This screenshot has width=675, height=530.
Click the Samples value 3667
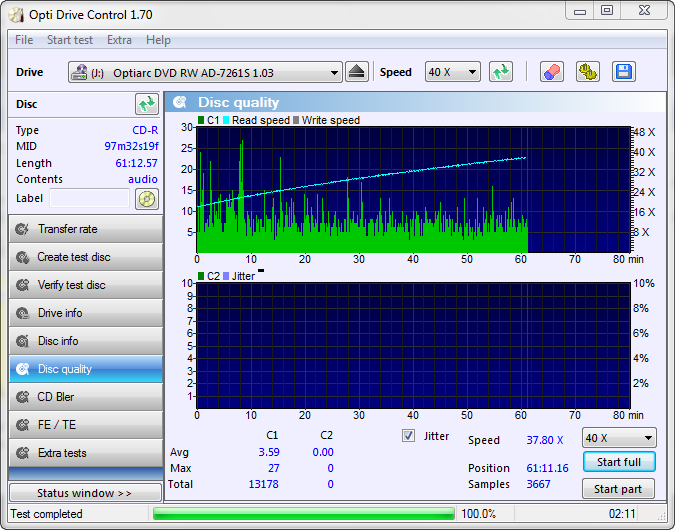[539, 484]
